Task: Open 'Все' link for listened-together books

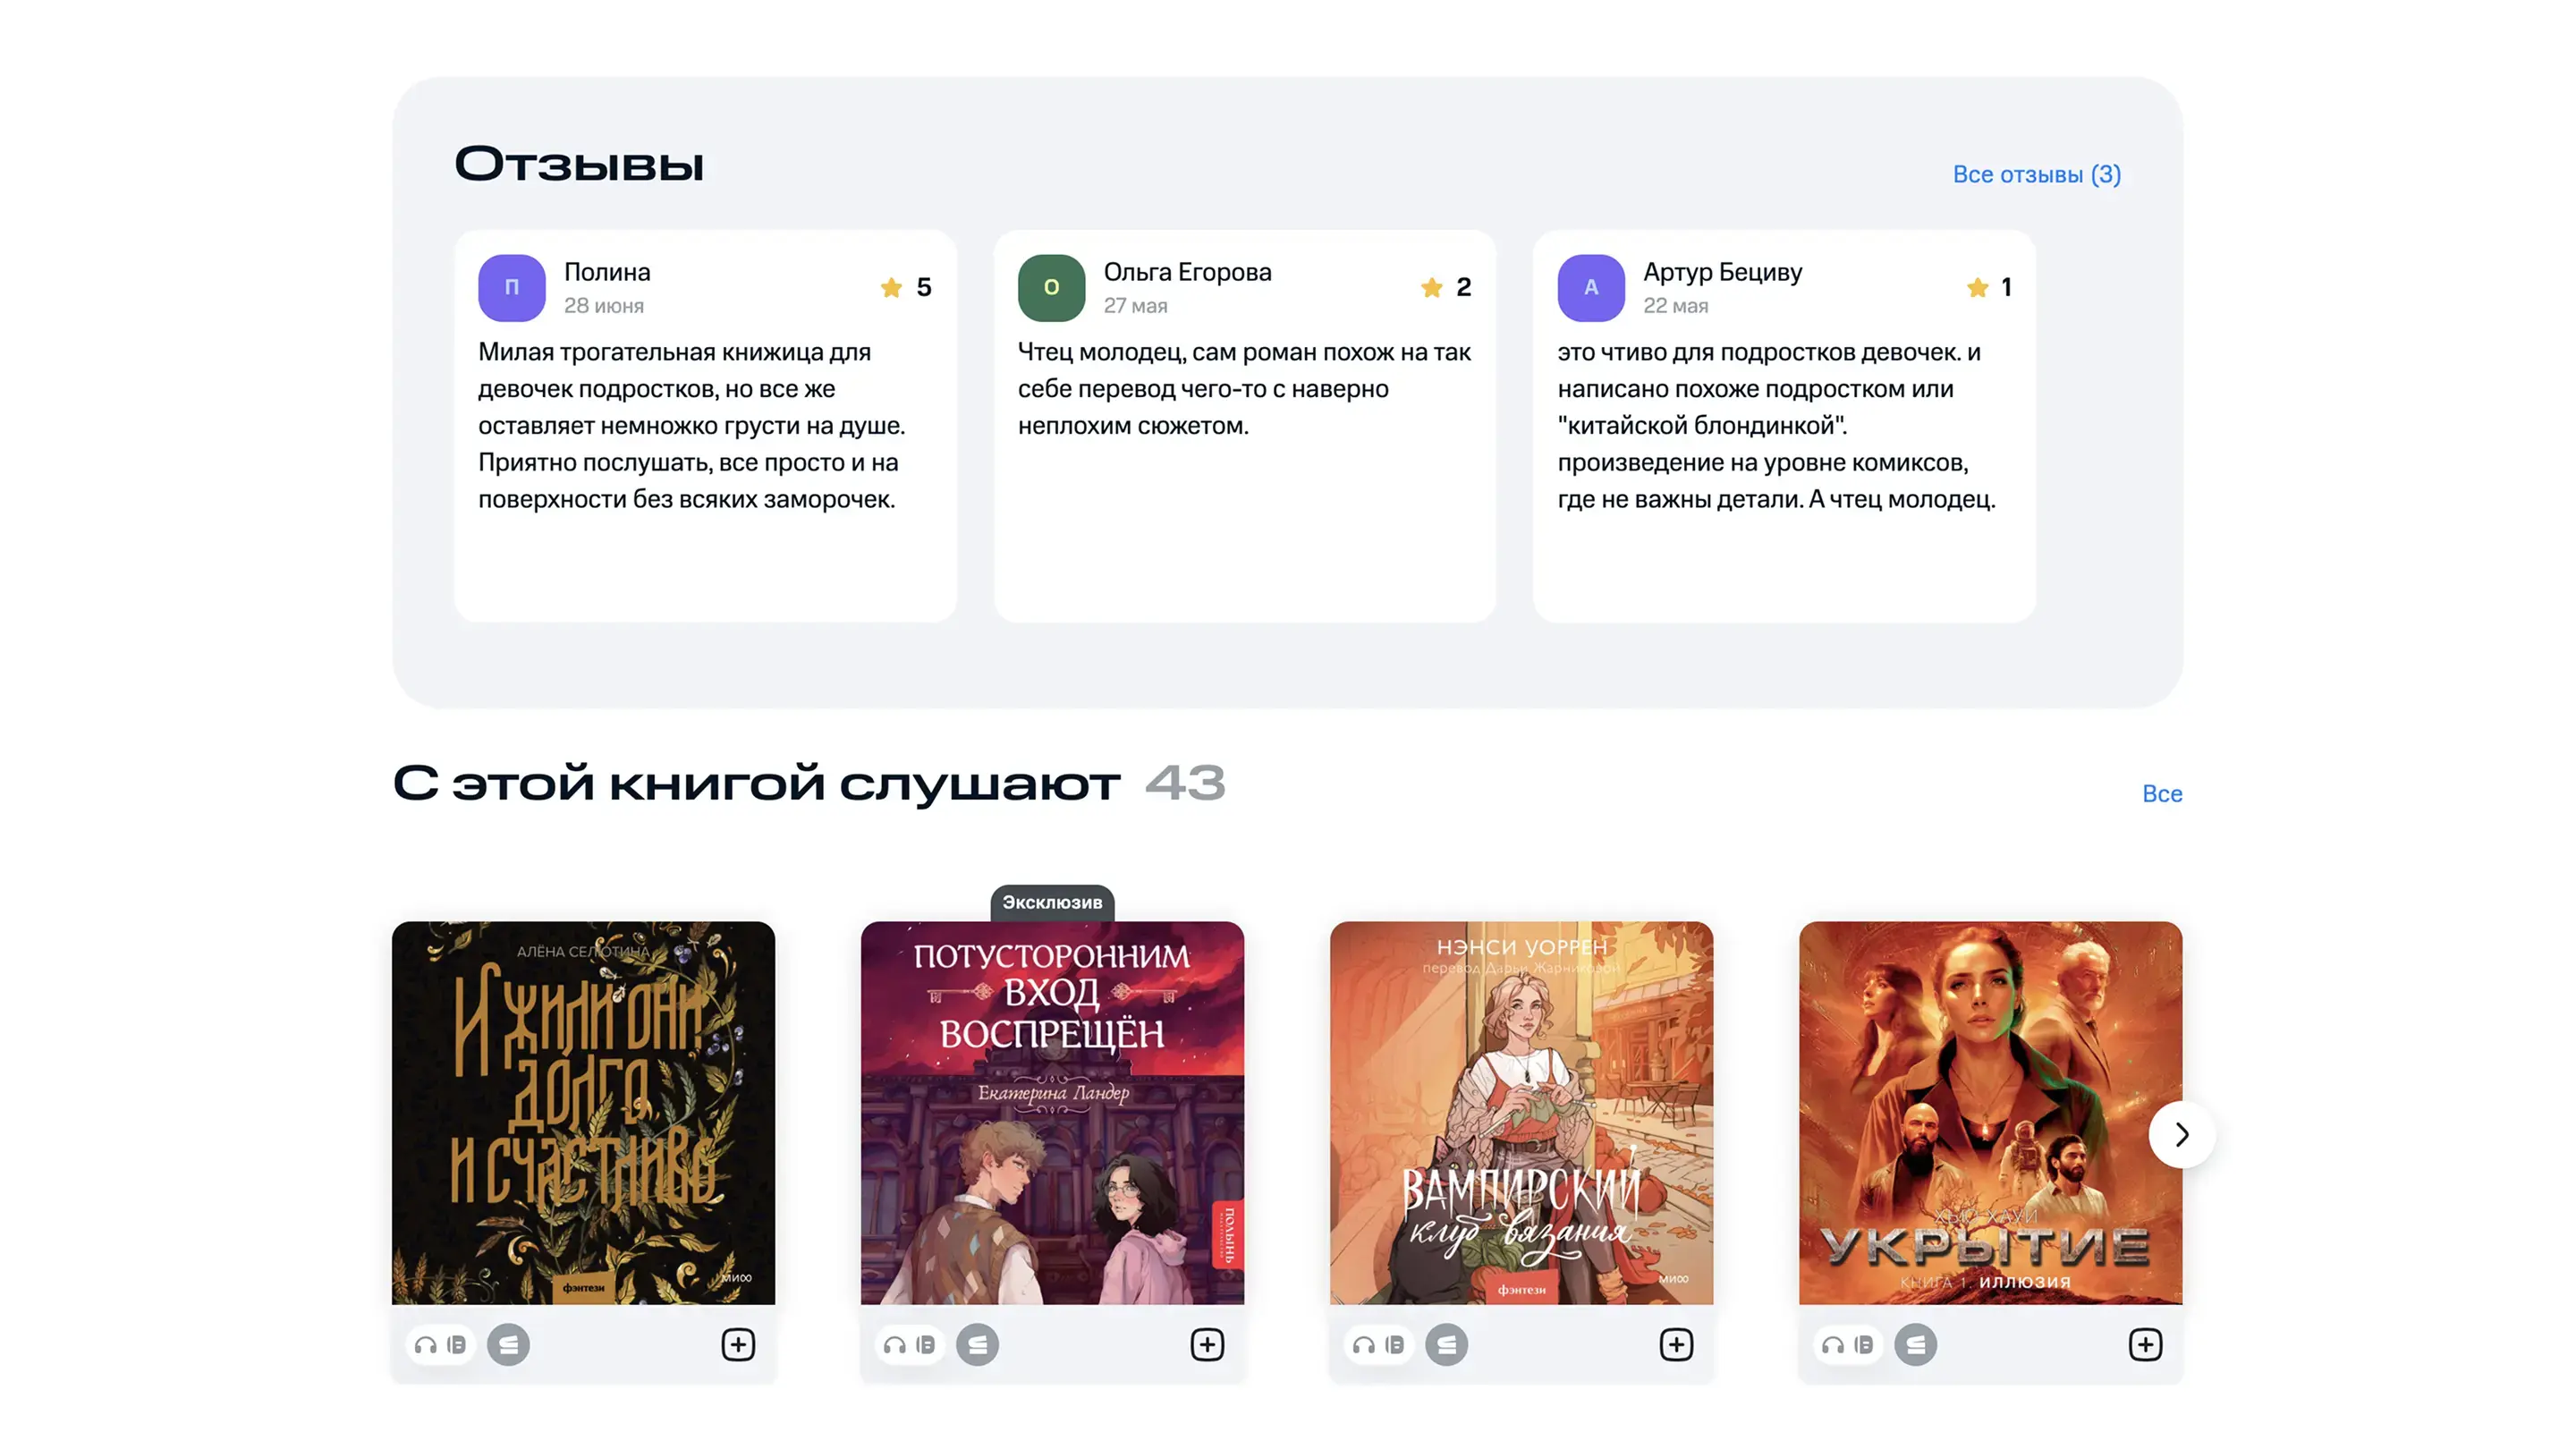Action: click(x=2162, y=794)
